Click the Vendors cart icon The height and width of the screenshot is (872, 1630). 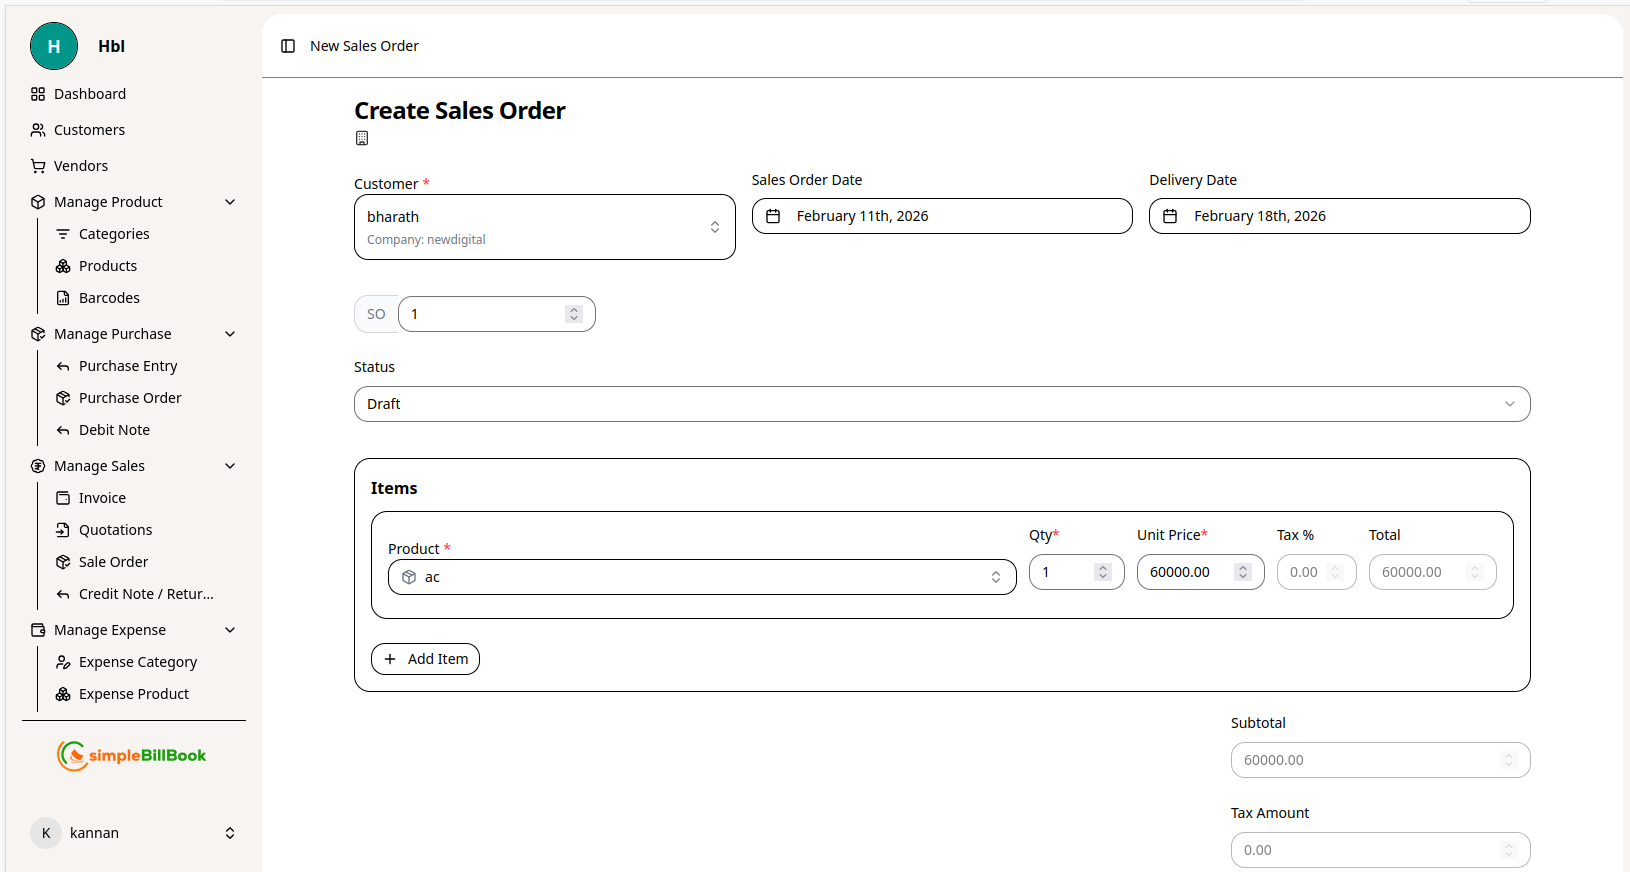(x=38, y=166)
